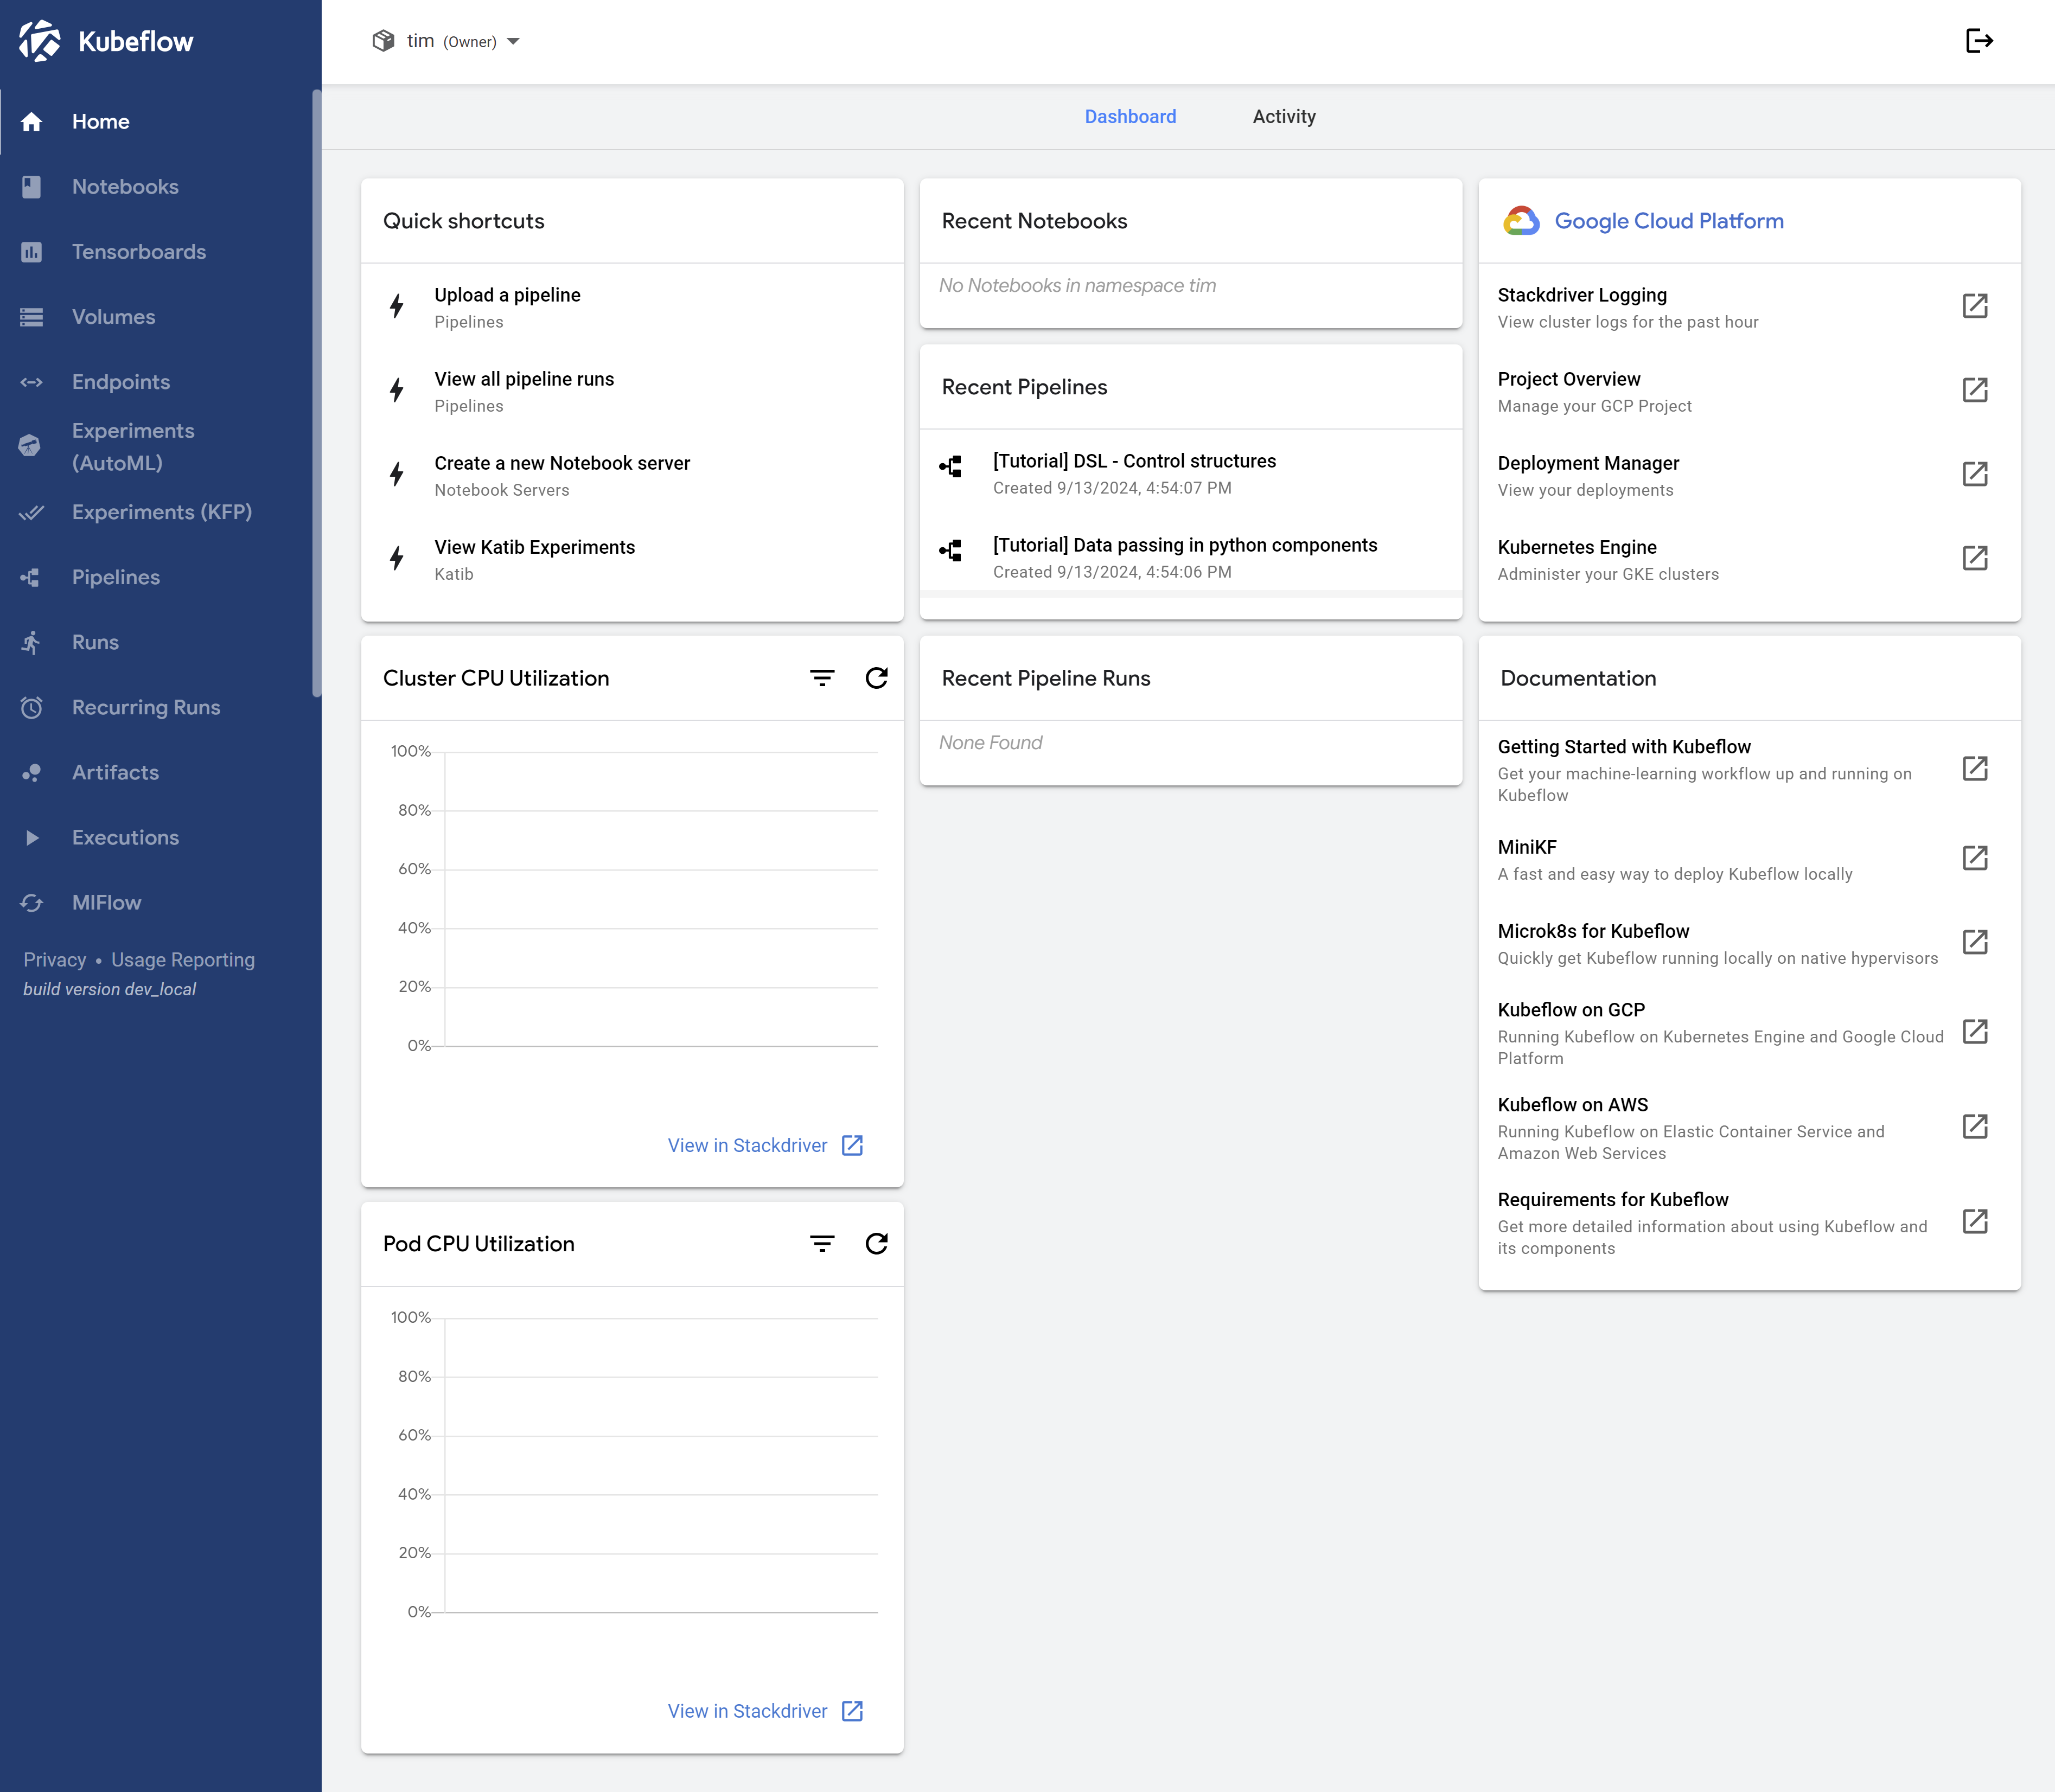Image resolution: width=2055 pixels, height=1792 pixels.
Task: Click the Recurring Runs alarm icon
Action: pyautogui.click(x=32, y=707)
